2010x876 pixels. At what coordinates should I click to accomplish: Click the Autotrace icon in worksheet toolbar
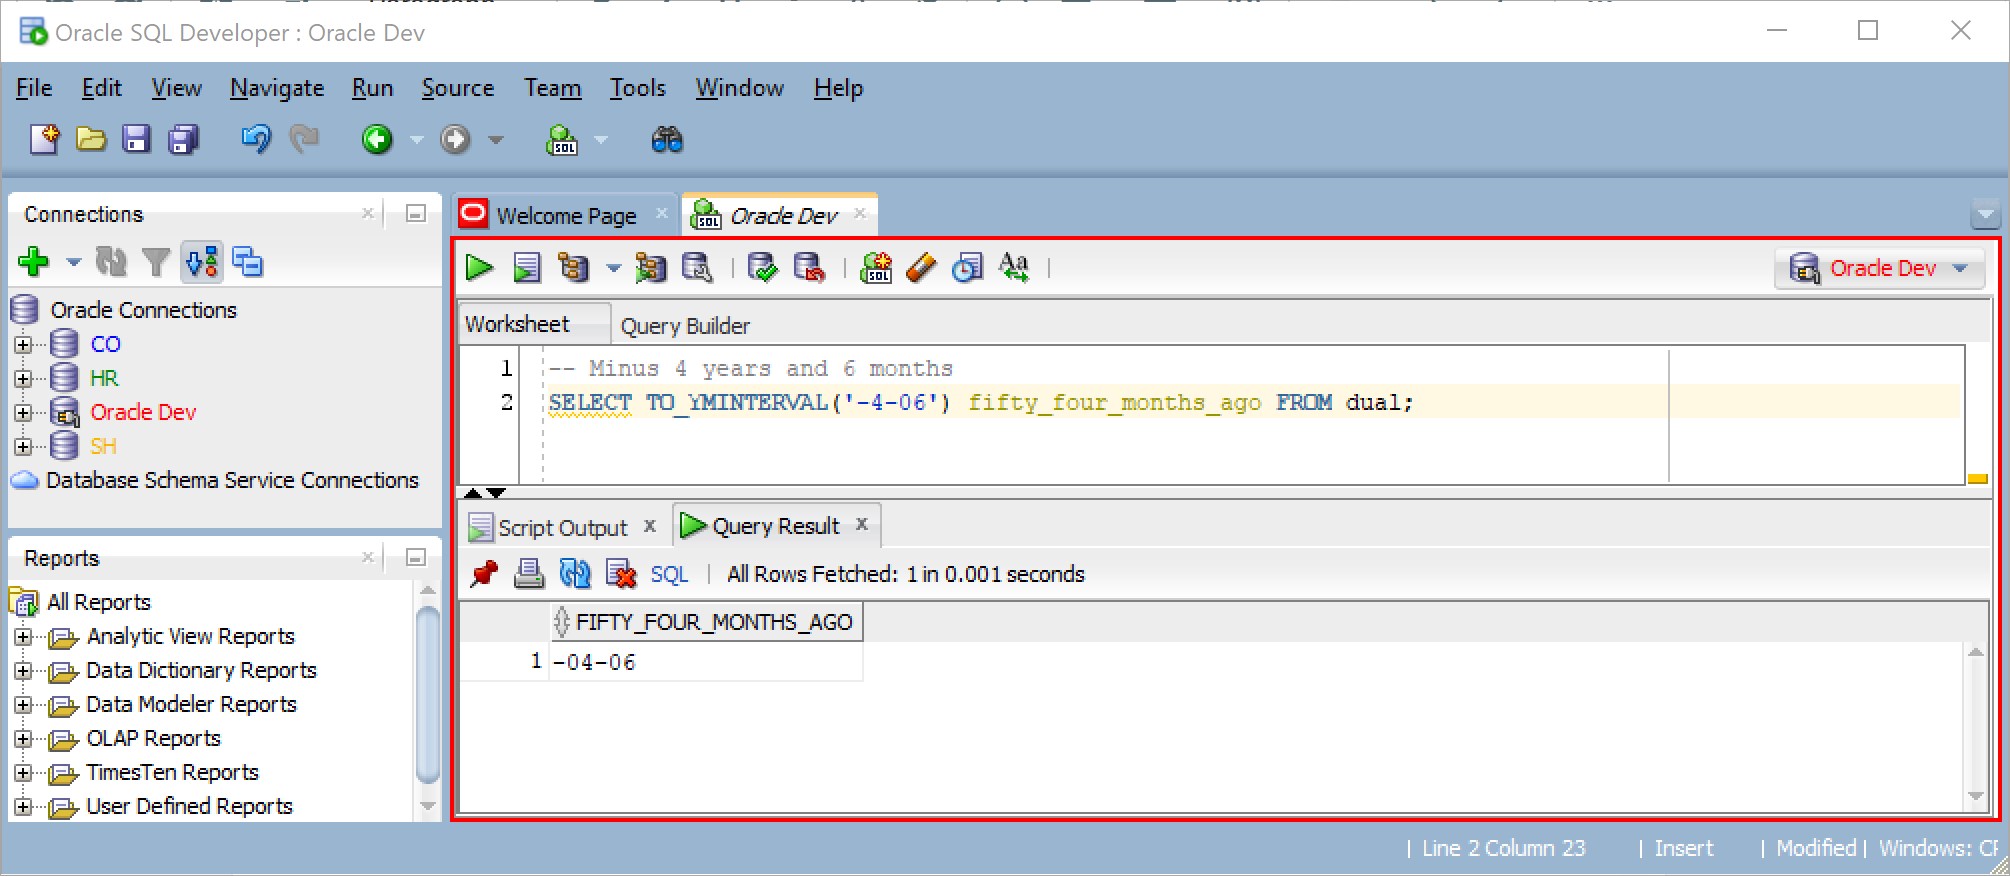[x=650, y=267]
